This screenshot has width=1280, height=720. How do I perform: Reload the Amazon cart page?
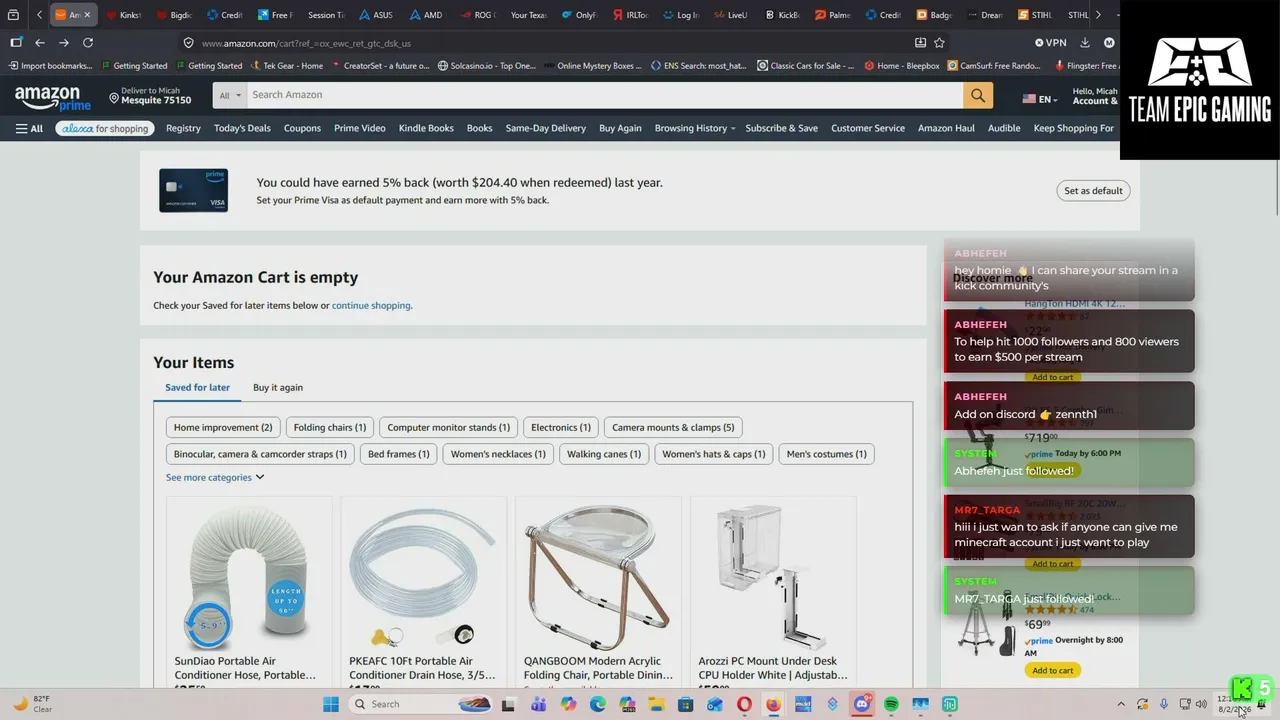tap(88, 43)
